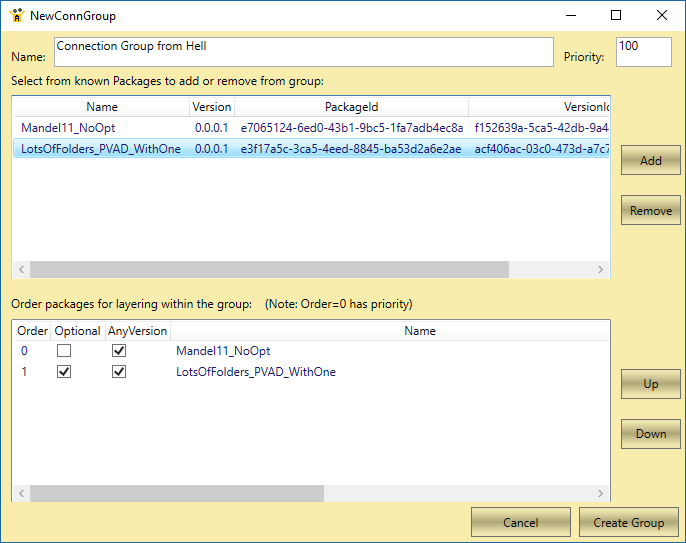Click the right arrow of packages list scrollbar
This screenshot has width=686, height=543.
(601, 270)
